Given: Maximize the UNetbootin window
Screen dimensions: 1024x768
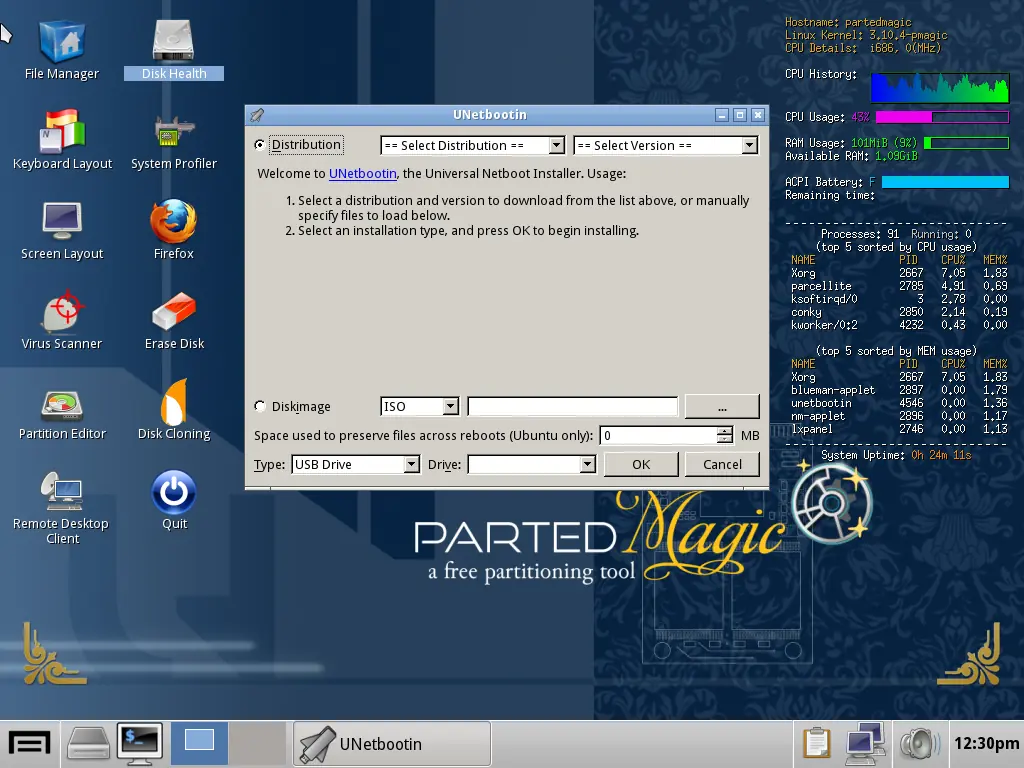Looking at the screenshot, I should click(x=740, y=116).
